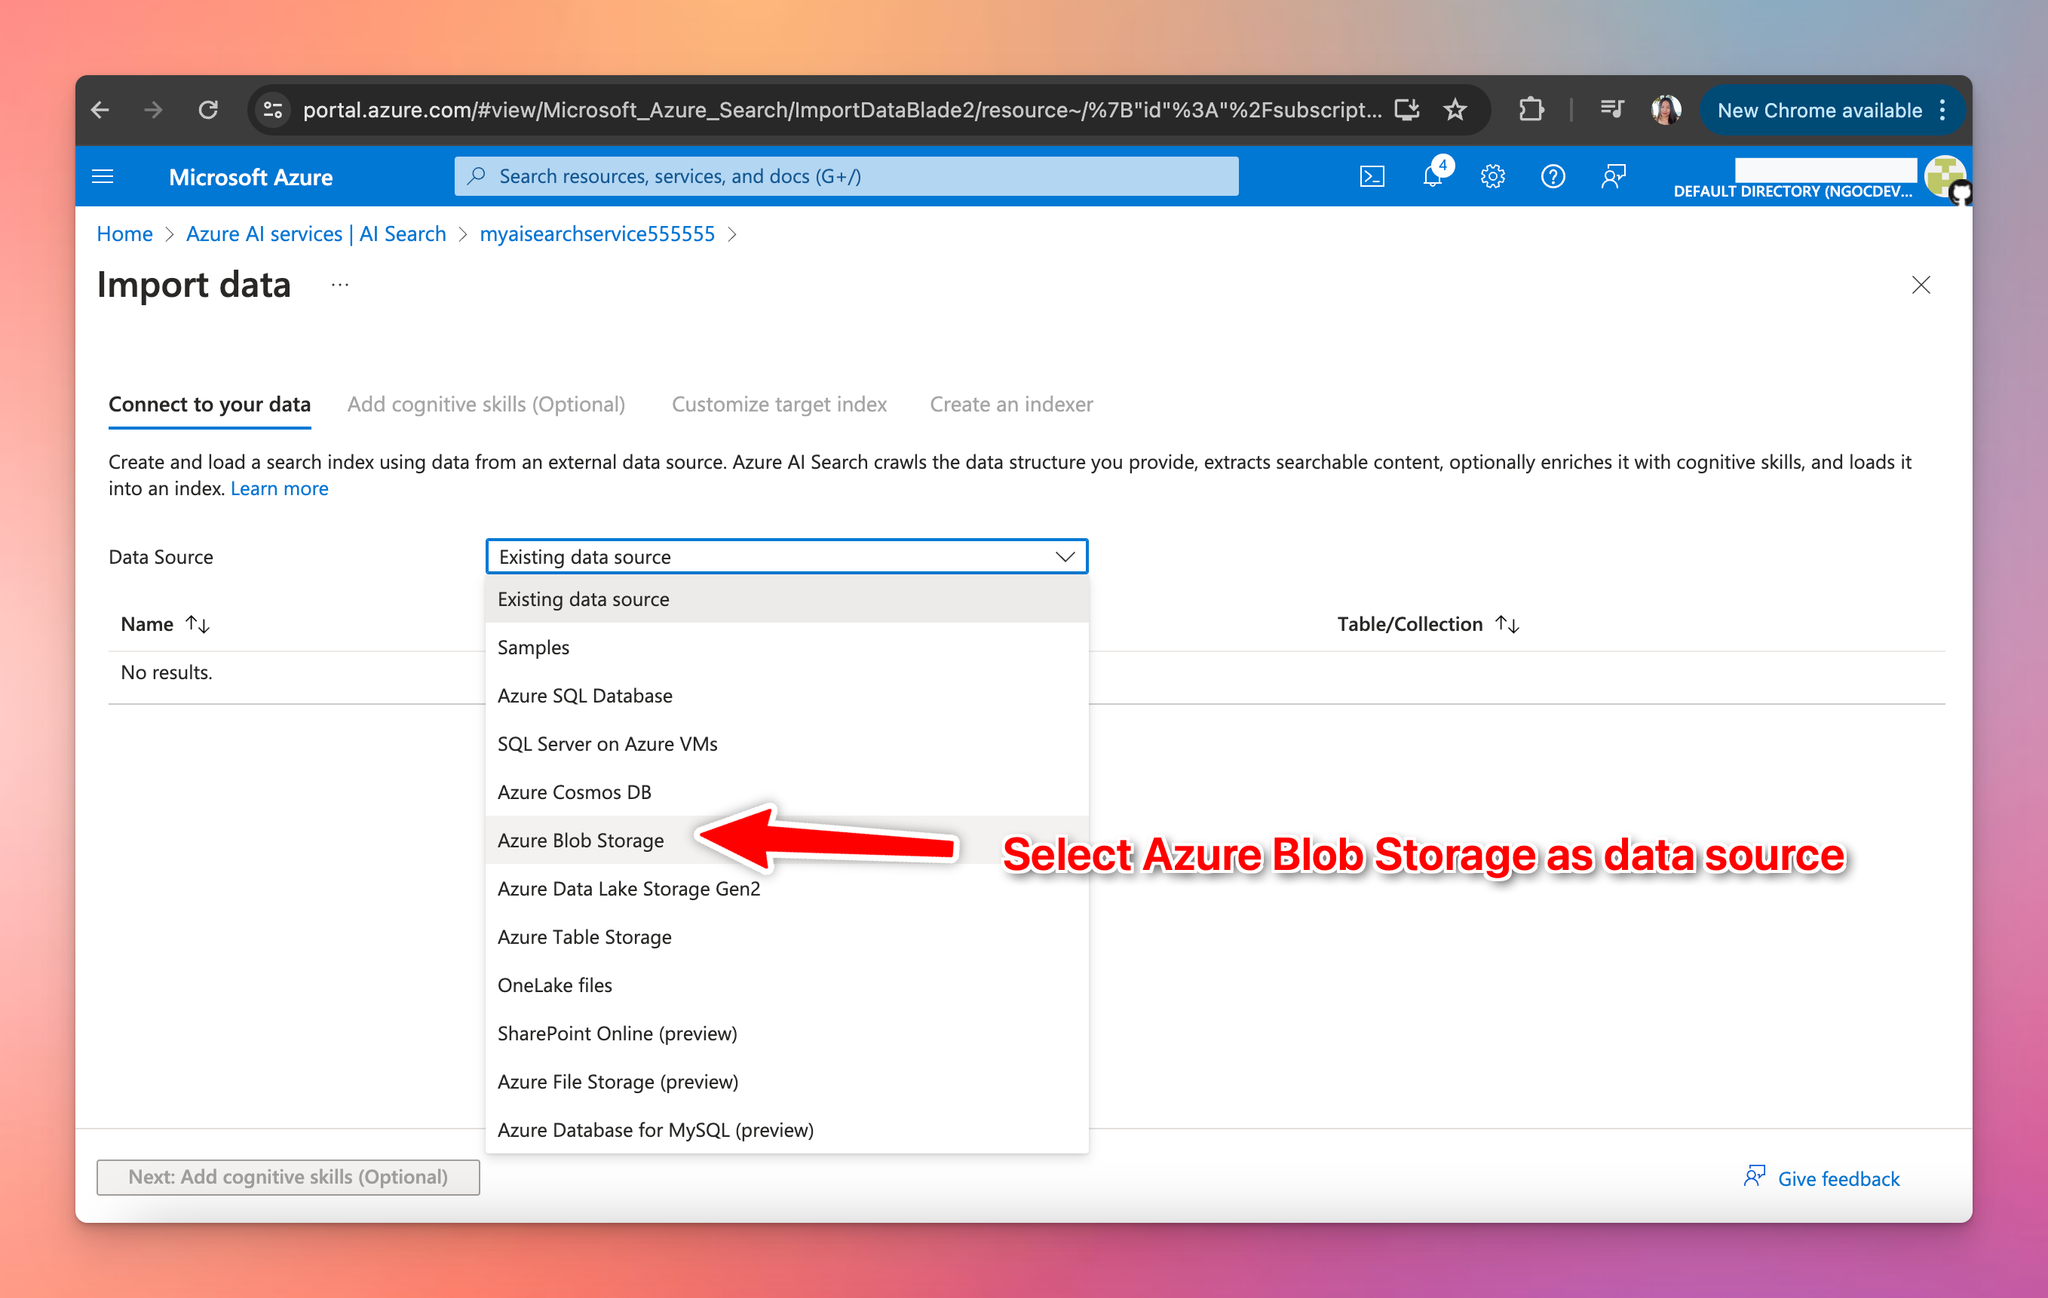The image size is (2048, 1298).
Task: Click the Azure search resources box
Action: (846, 176)
